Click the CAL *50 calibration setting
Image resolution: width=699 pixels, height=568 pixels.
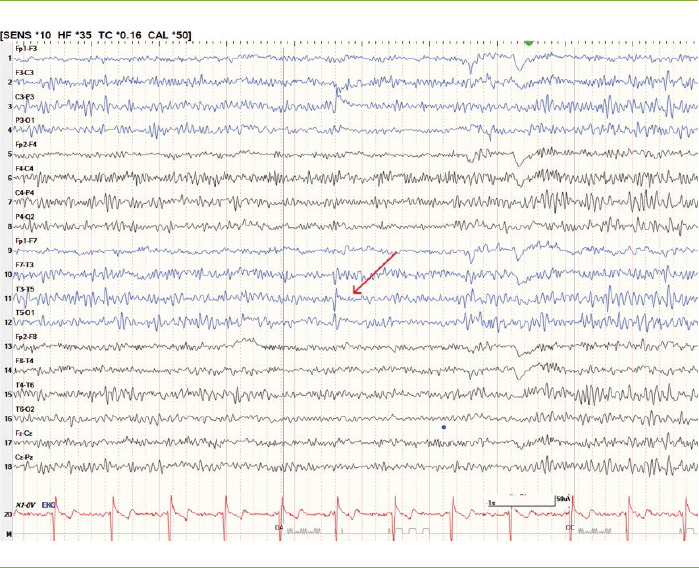[x=169, y=35]
